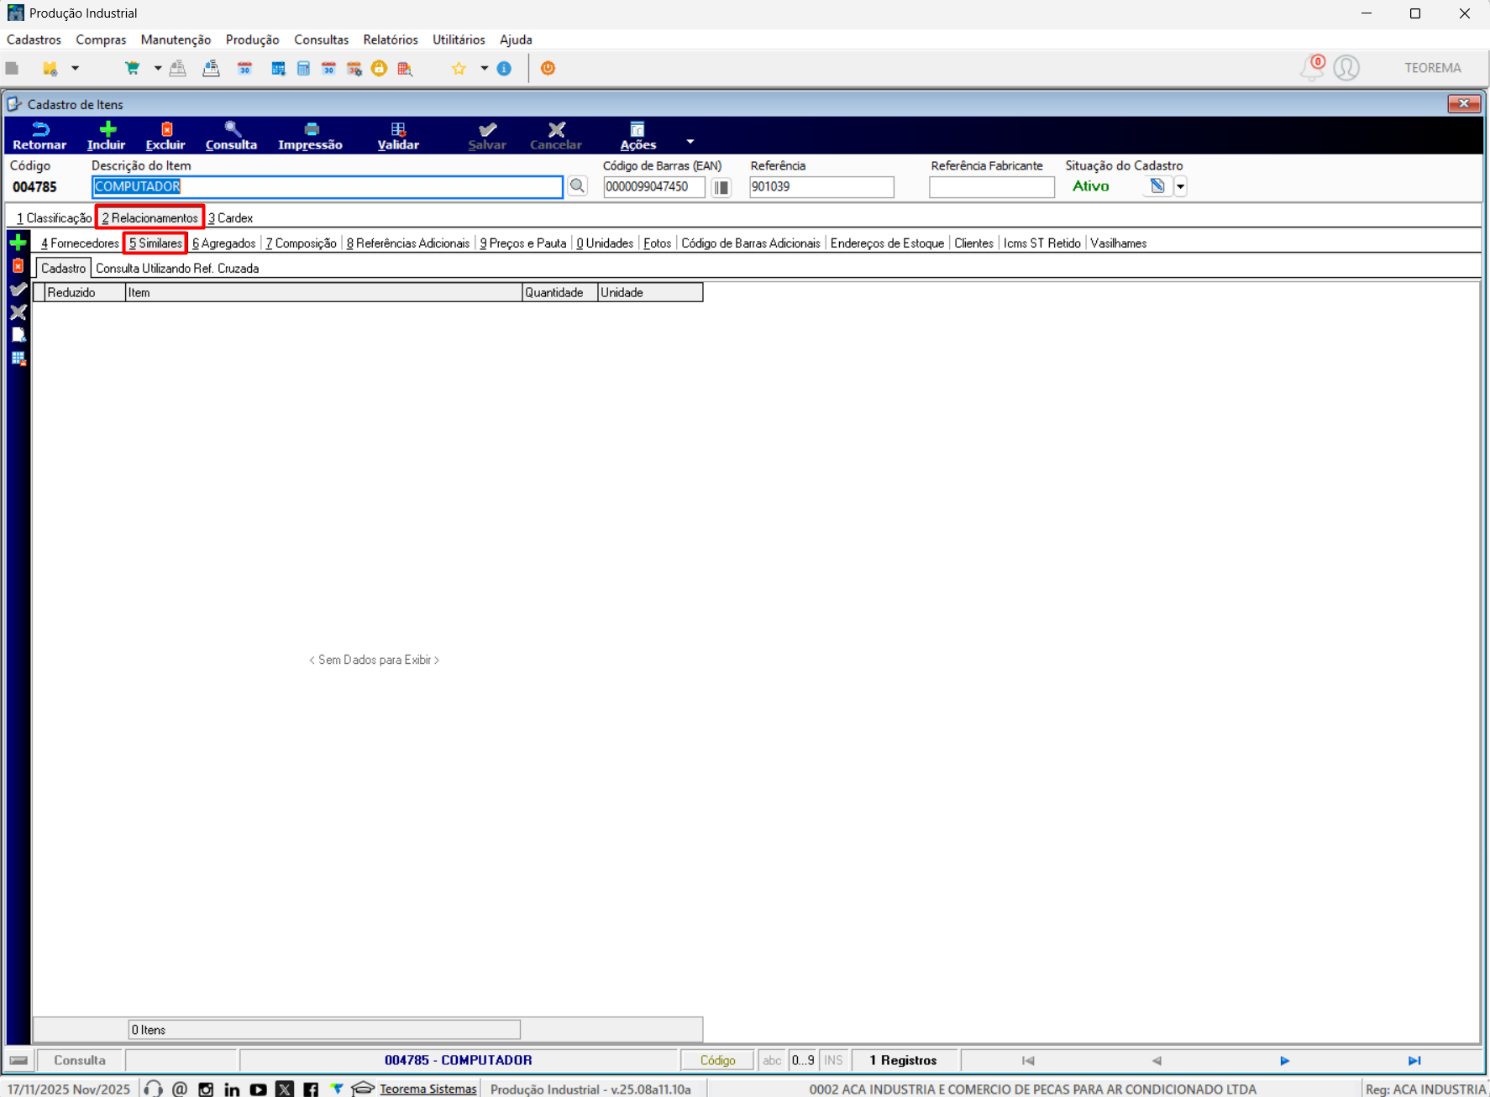This screenshot has height=1097, width=1490.
Task: Click Incluir to add a new item
Action: tap(106, 136)
